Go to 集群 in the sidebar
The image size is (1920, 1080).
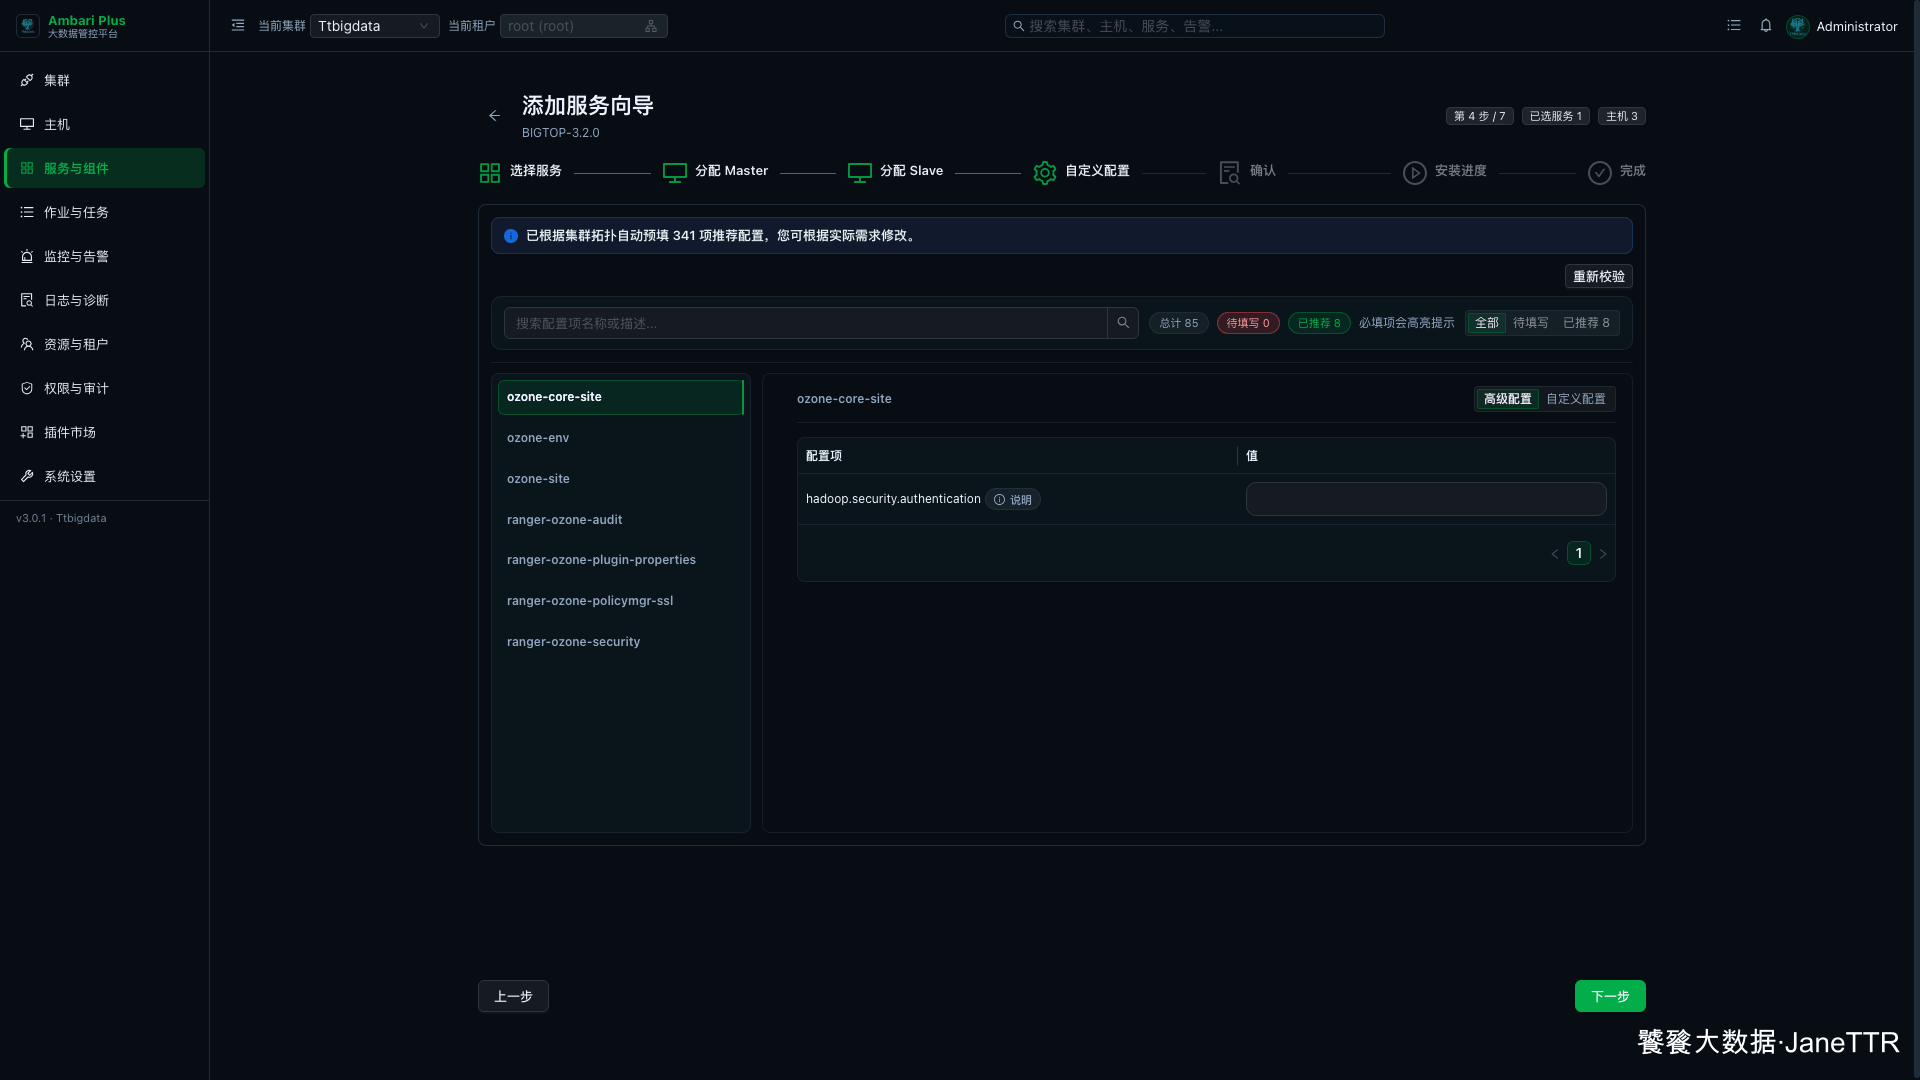[104, 80]
